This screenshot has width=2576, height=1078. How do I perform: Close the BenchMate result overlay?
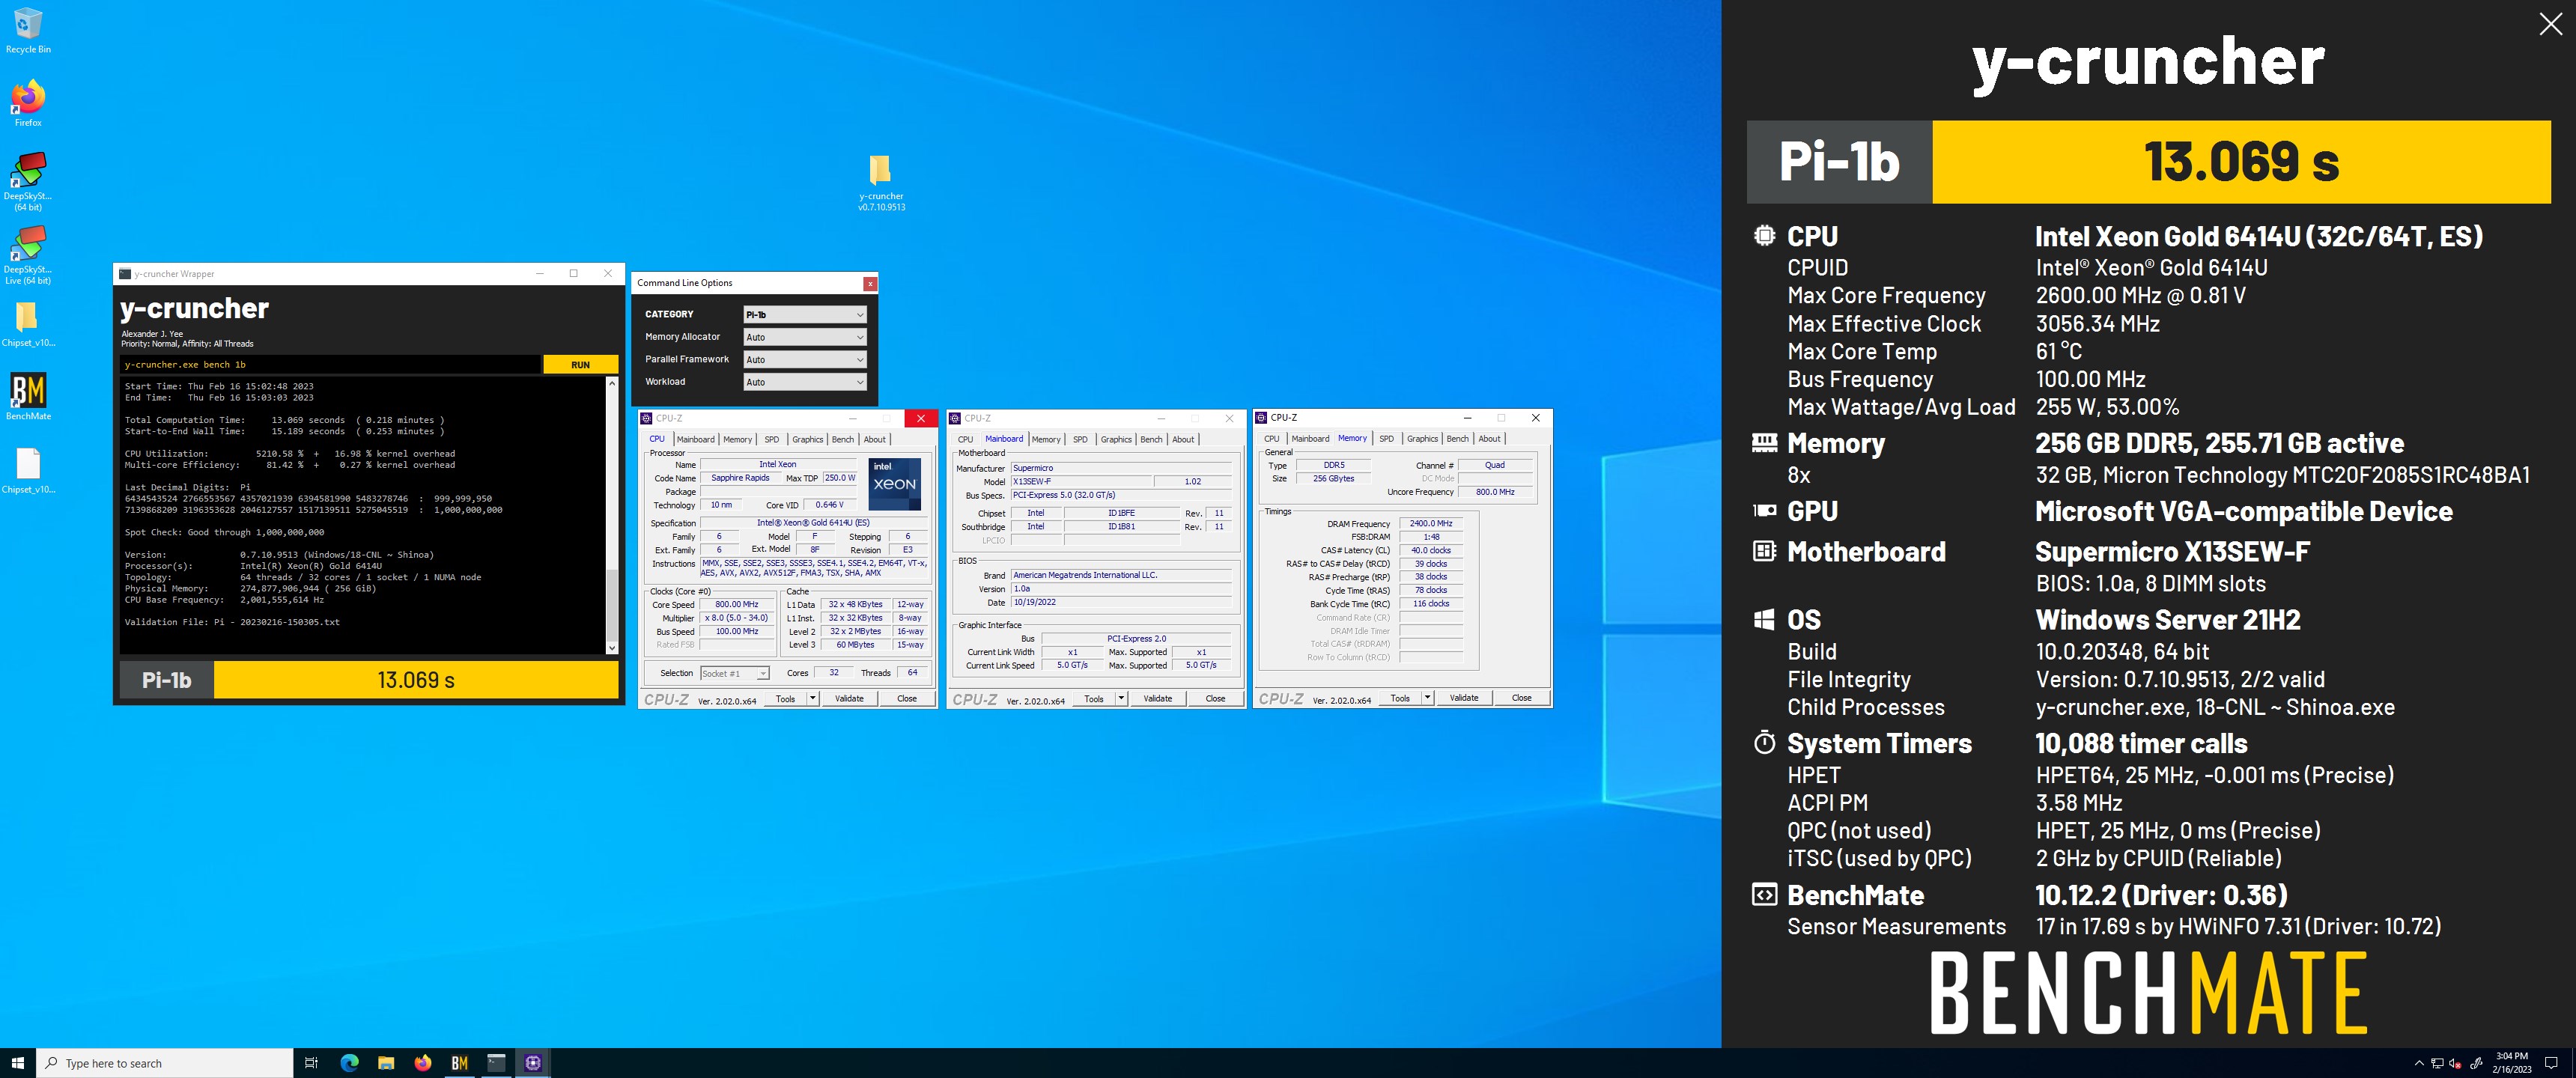click(x=2550, y=24)
